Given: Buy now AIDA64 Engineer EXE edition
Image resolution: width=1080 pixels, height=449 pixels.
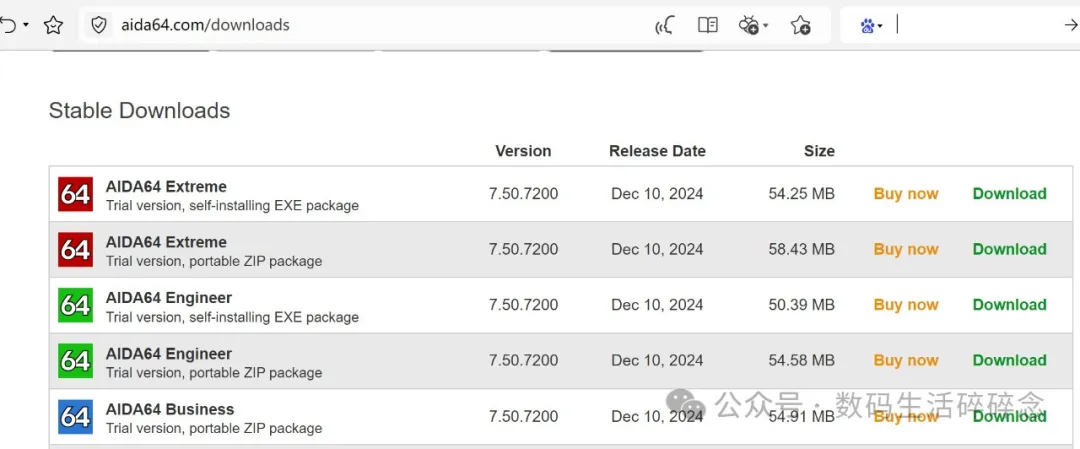Looking at the screenshot, I should [906, 305].
